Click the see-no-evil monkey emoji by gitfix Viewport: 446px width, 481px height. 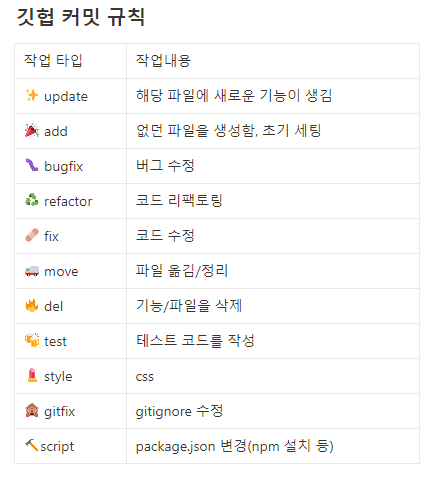tap(32, 410)
